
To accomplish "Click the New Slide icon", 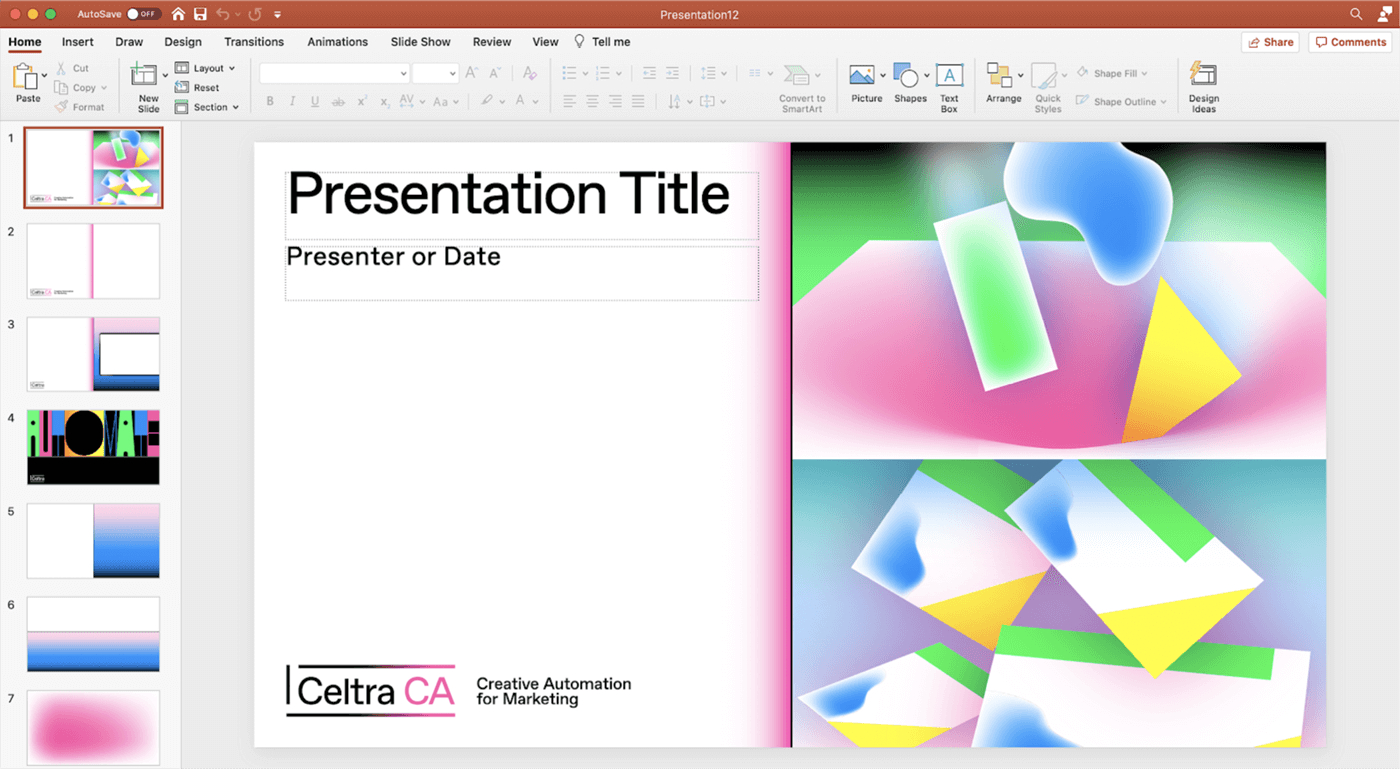I will coord(145,76).
